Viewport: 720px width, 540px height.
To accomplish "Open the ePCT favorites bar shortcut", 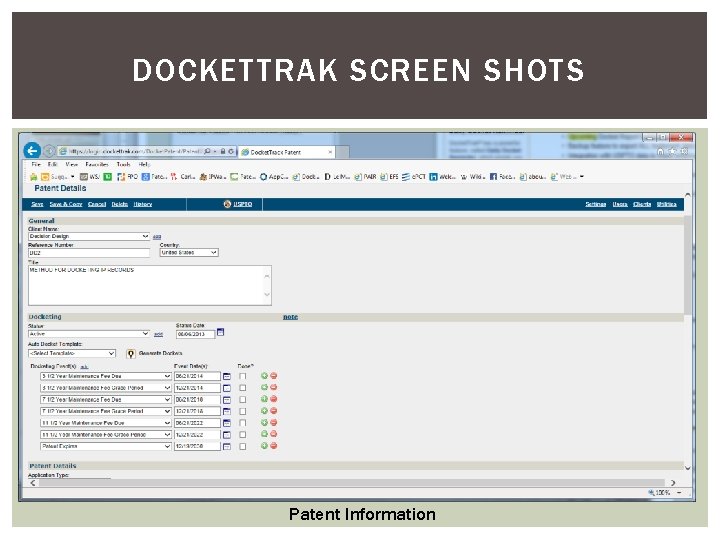I will [414, 177].
